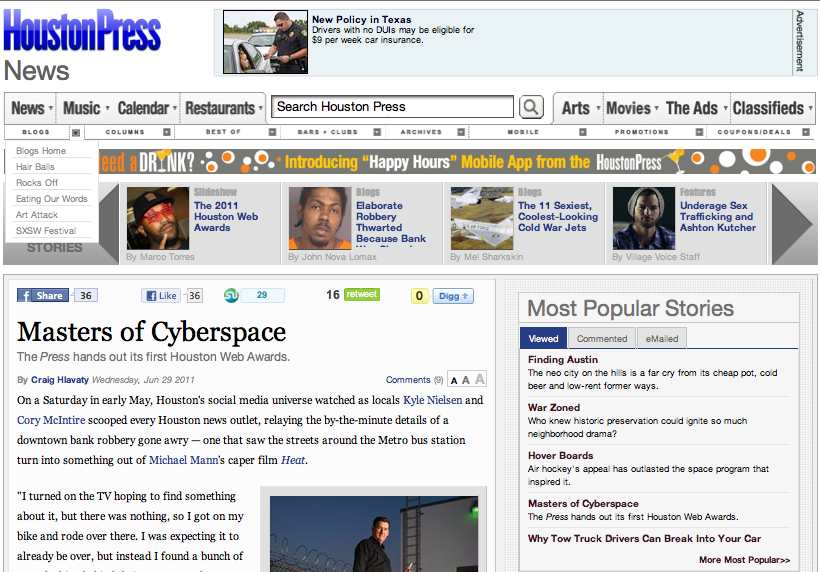Viewport: 820px width, 572px height.
Task: Switch to the Commented tab
Action: [602, 338]
